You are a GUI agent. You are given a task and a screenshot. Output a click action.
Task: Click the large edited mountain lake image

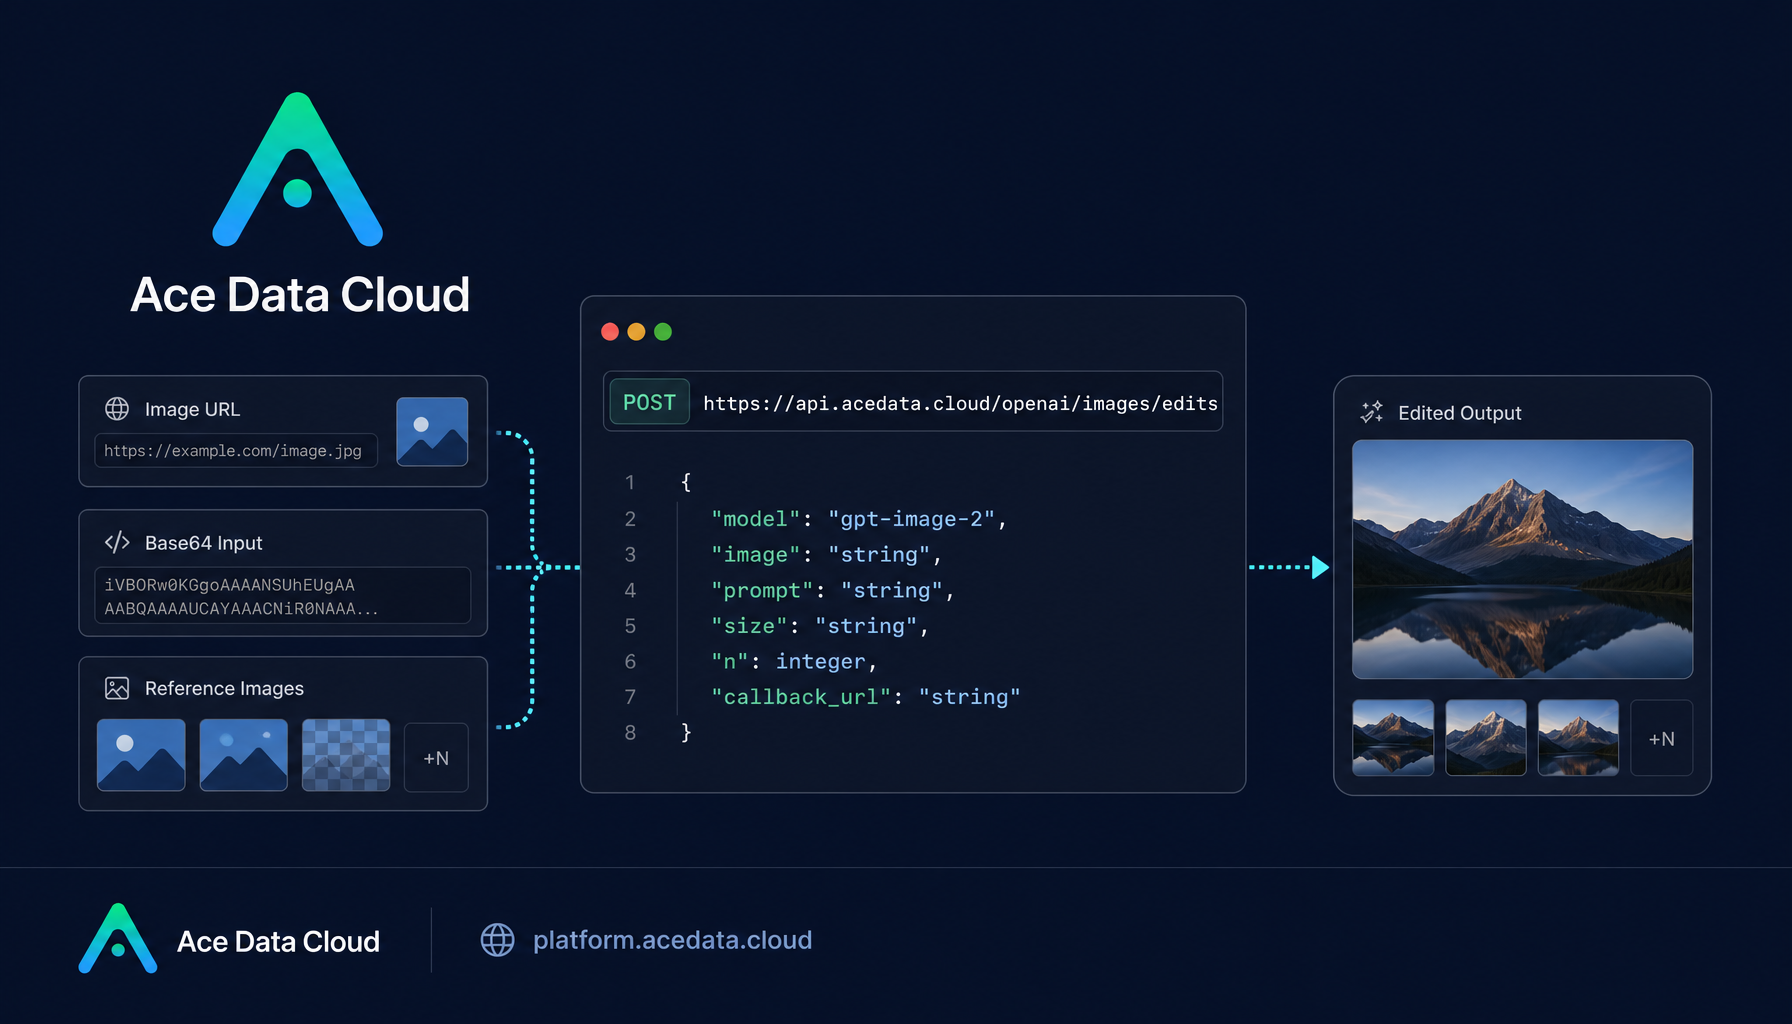1522,559
